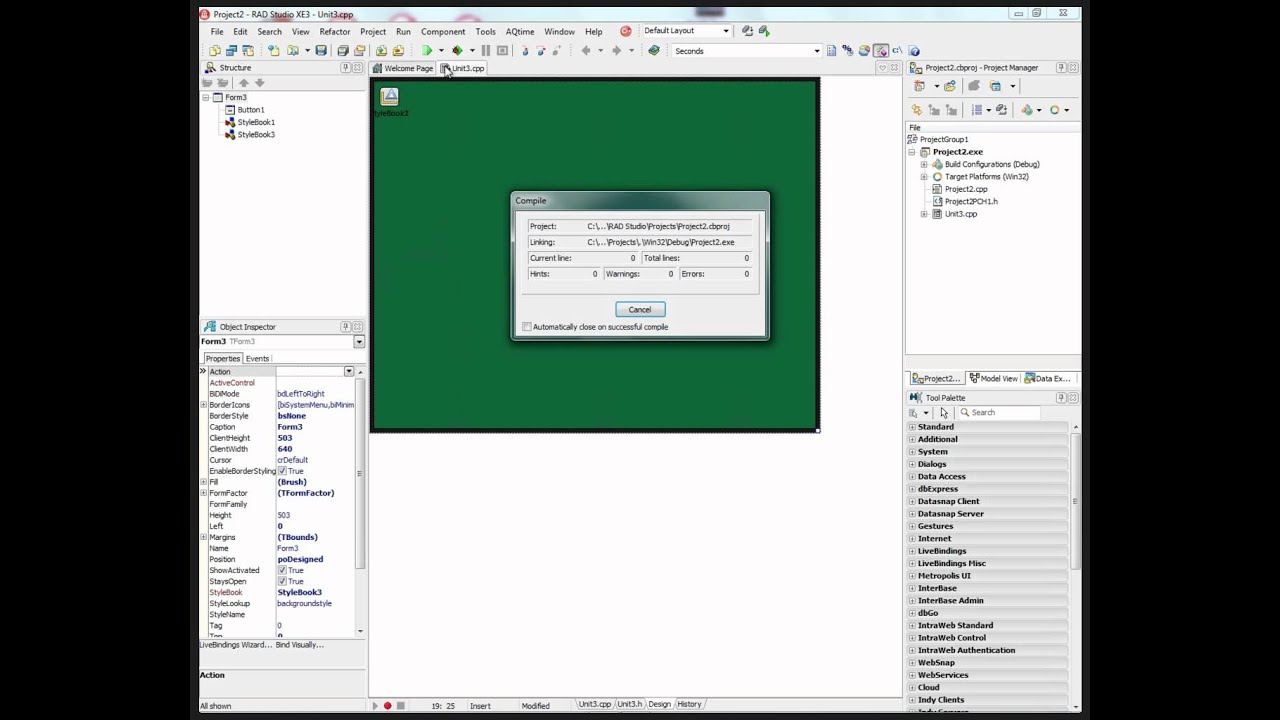
Task: Click the red circular icon beside Help menu
Action: tap(626, 31)
